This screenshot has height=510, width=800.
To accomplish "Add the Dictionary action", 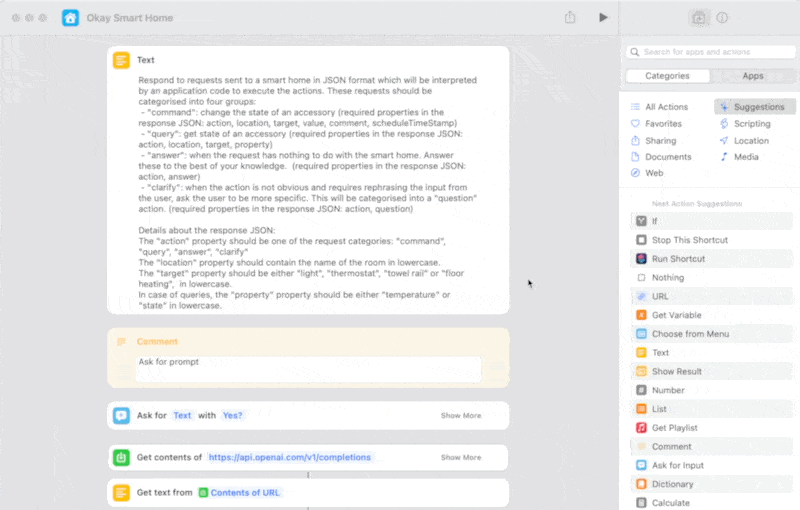I will click(672, 484).
